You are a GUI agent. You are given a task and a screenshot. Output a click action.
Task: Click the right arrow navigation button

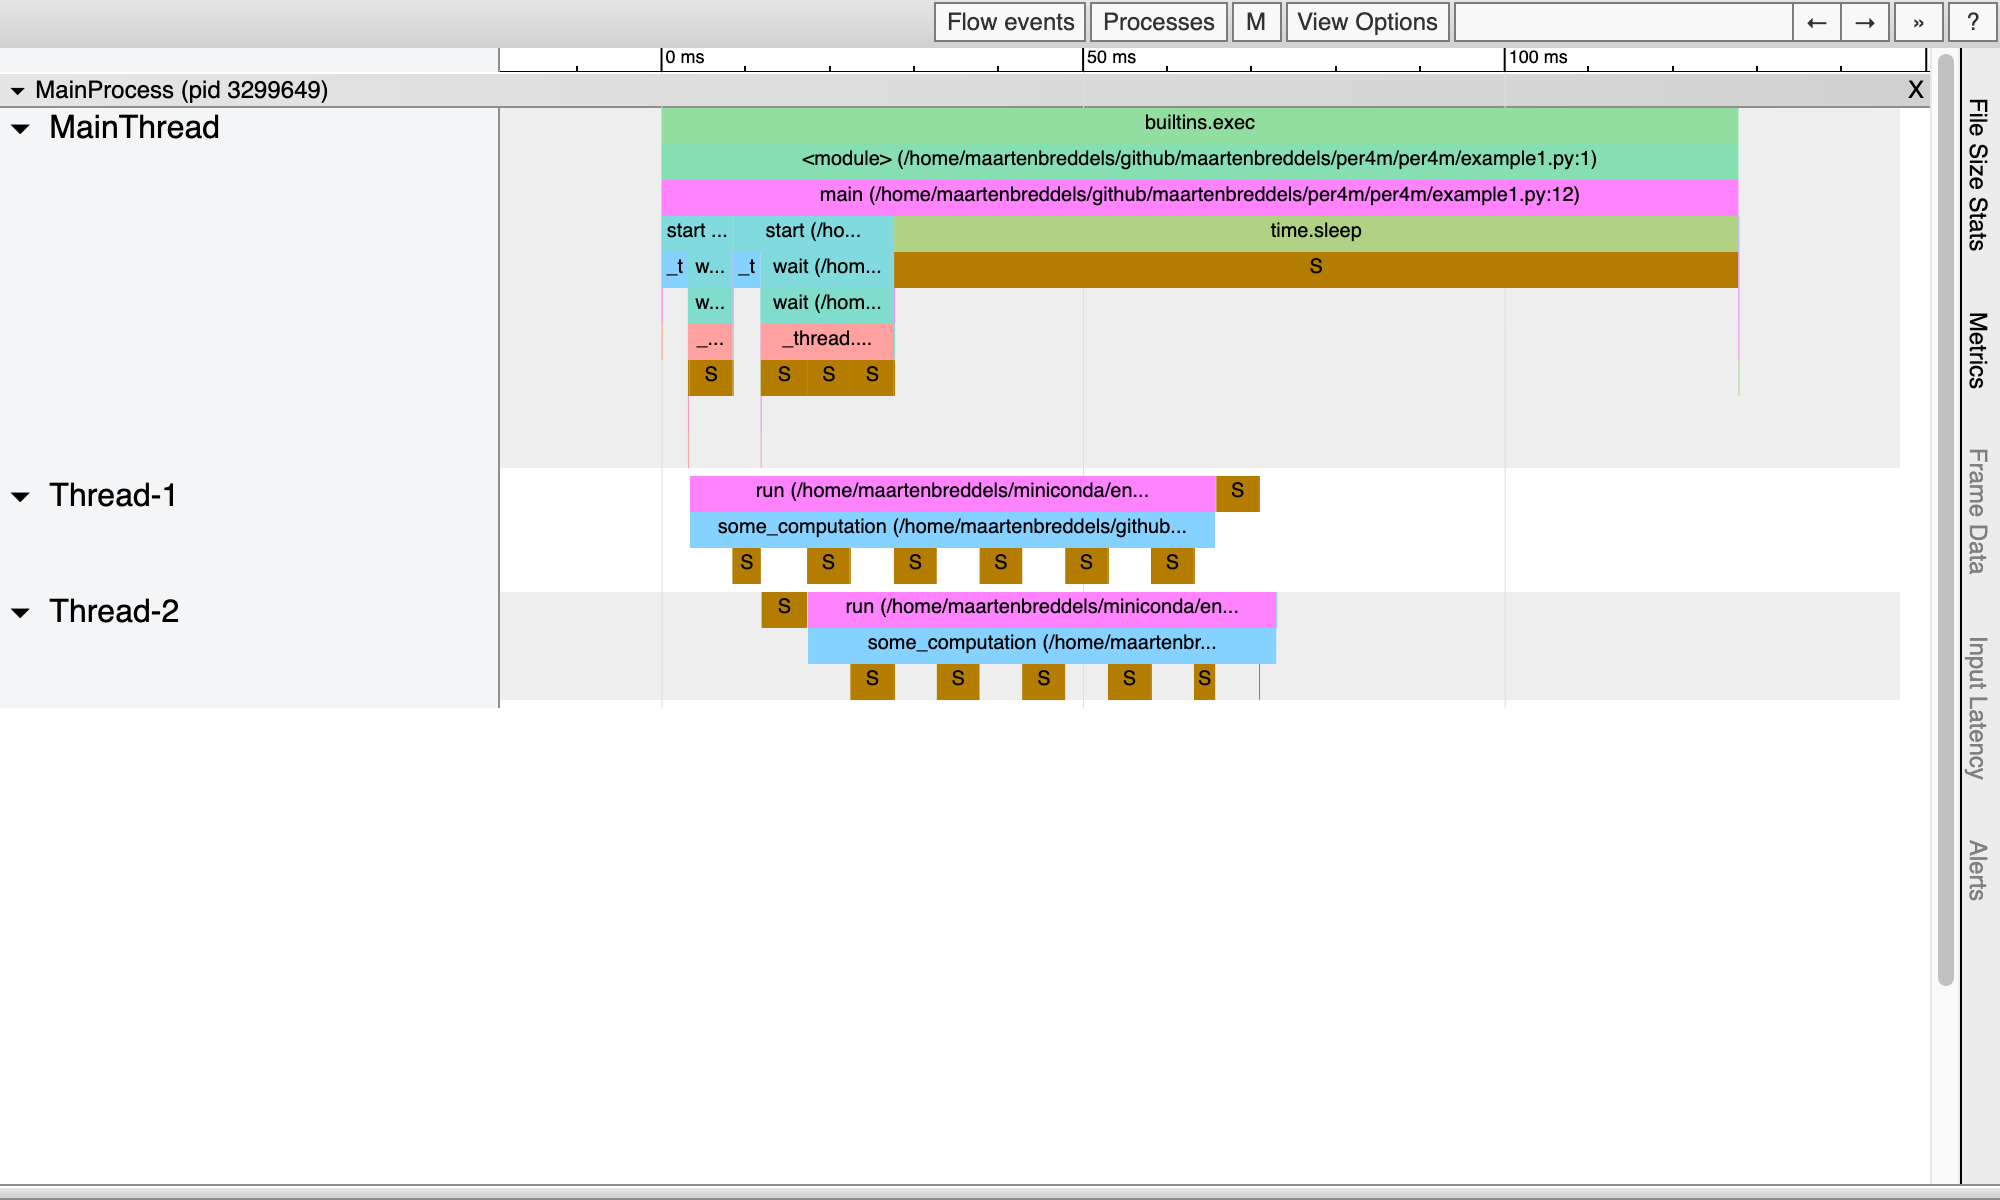(x=1865, y=22)
